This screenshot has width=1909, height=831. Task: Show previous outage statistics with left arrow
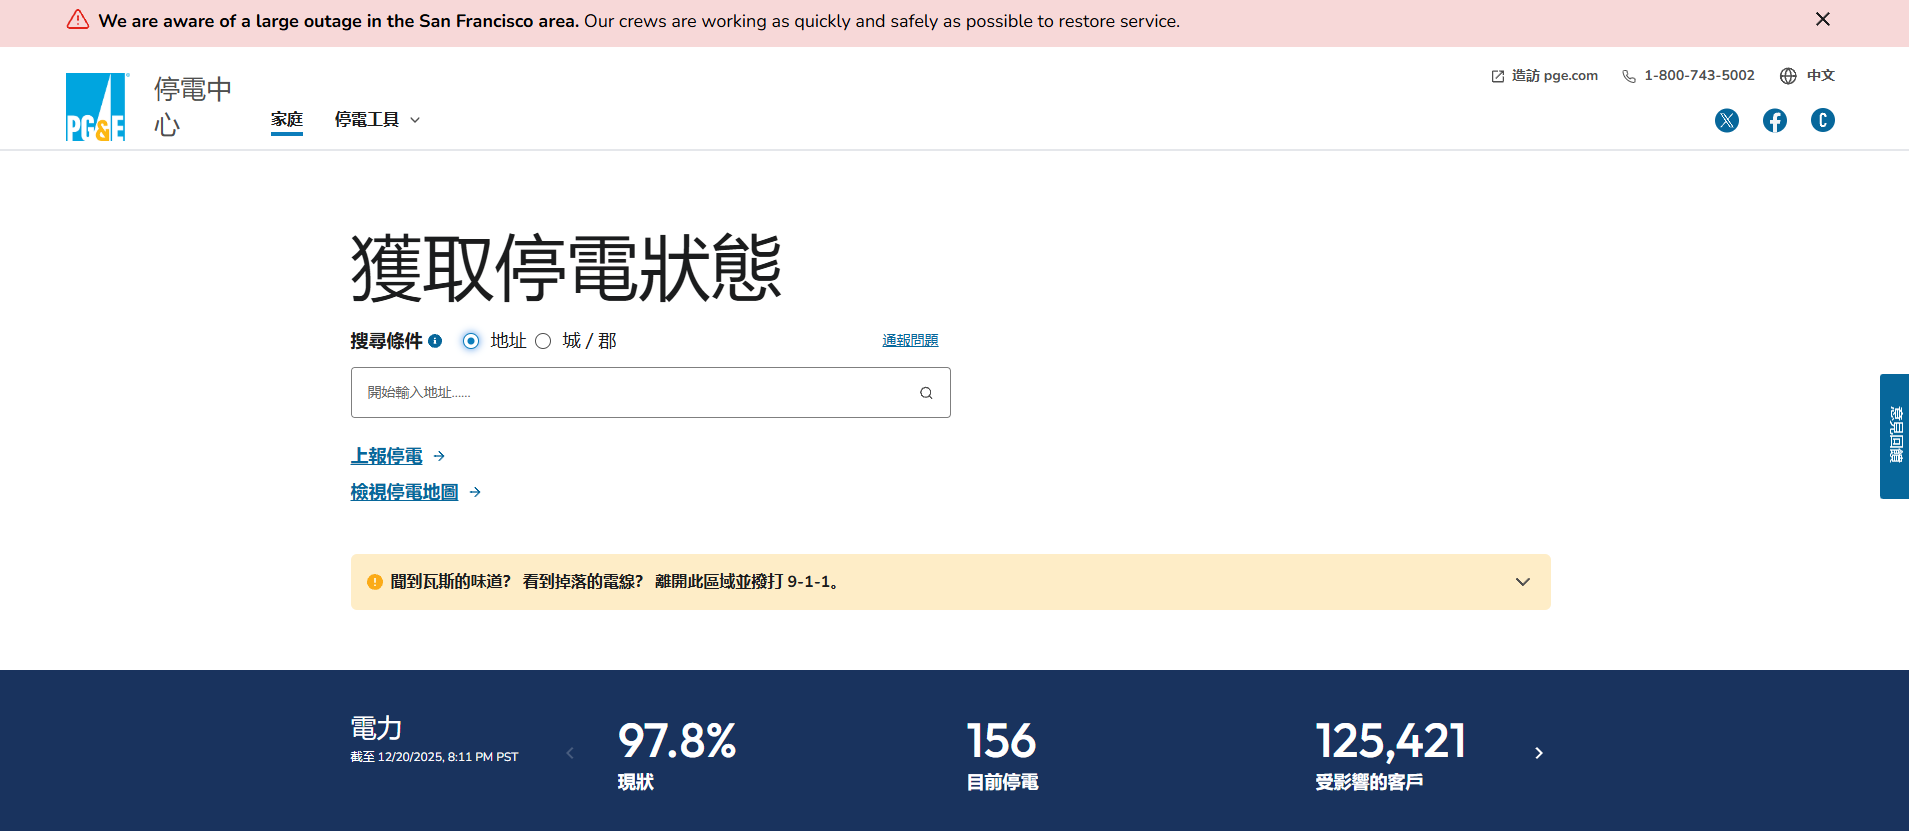[570, 753]
